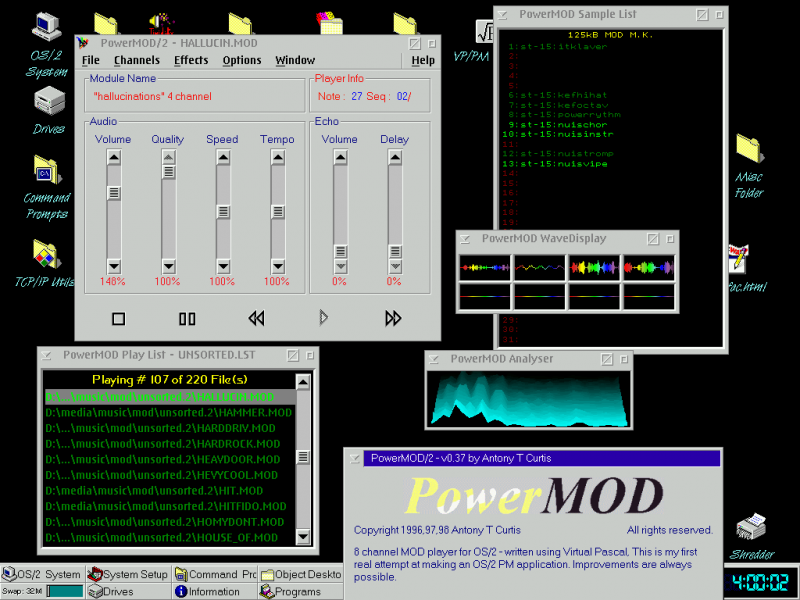Click the Audio Volume slider up arrow
800x600 pixels.
tap(114, 157)
